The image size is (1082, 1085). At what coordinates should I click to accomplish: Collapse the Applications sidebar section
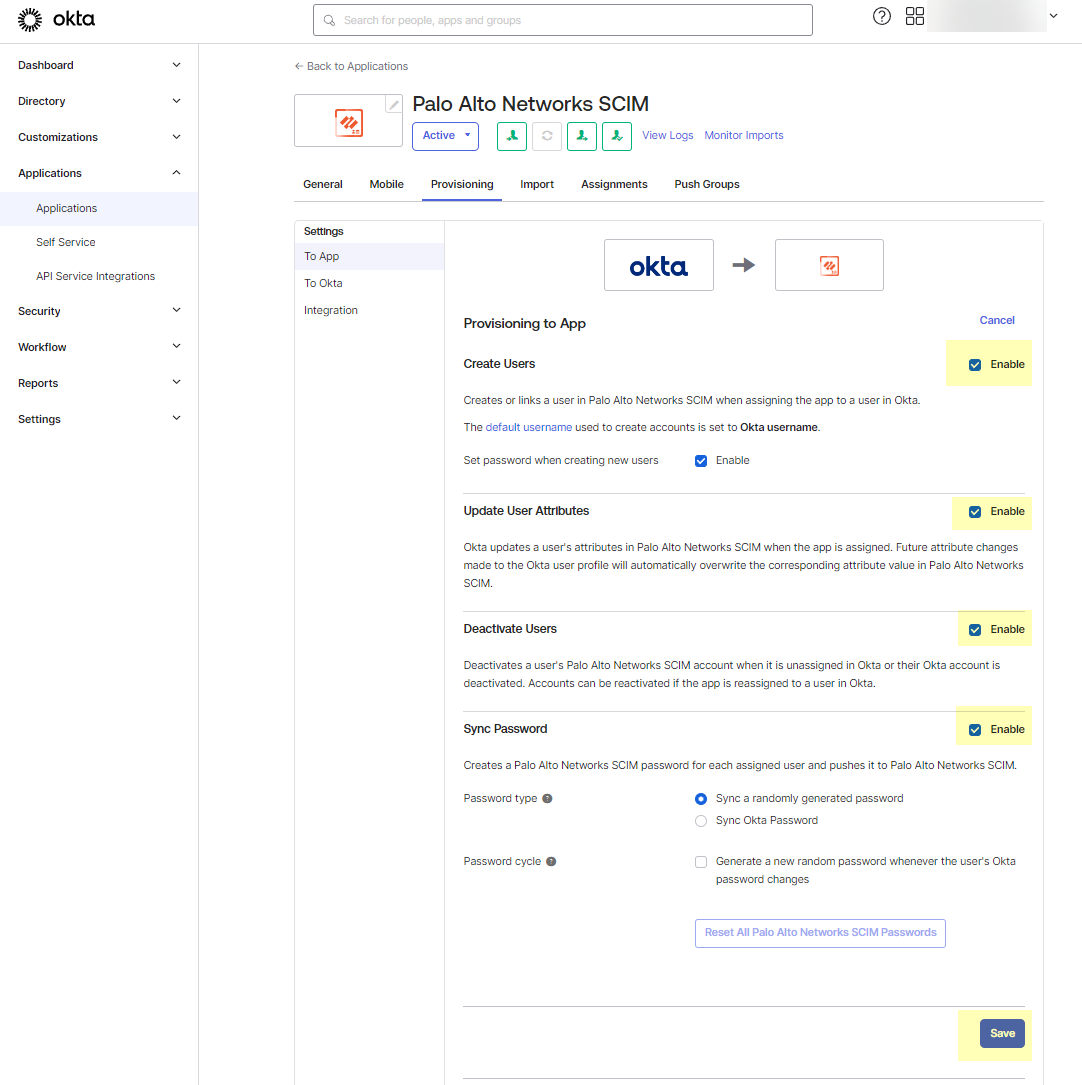pyautogui.click(x=99, y=173)
